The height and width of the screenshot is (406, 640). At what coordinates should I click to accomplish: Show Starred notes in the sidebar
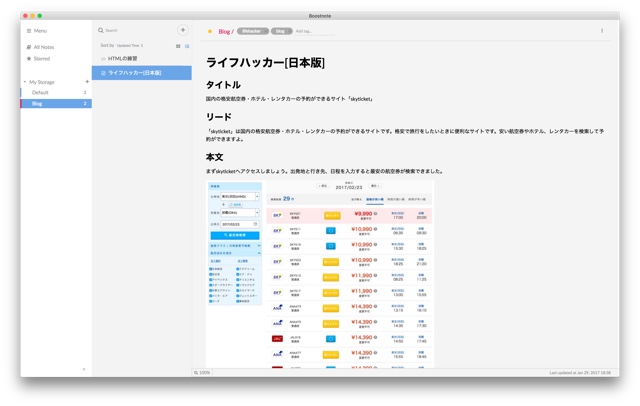[x=38, y=58]
